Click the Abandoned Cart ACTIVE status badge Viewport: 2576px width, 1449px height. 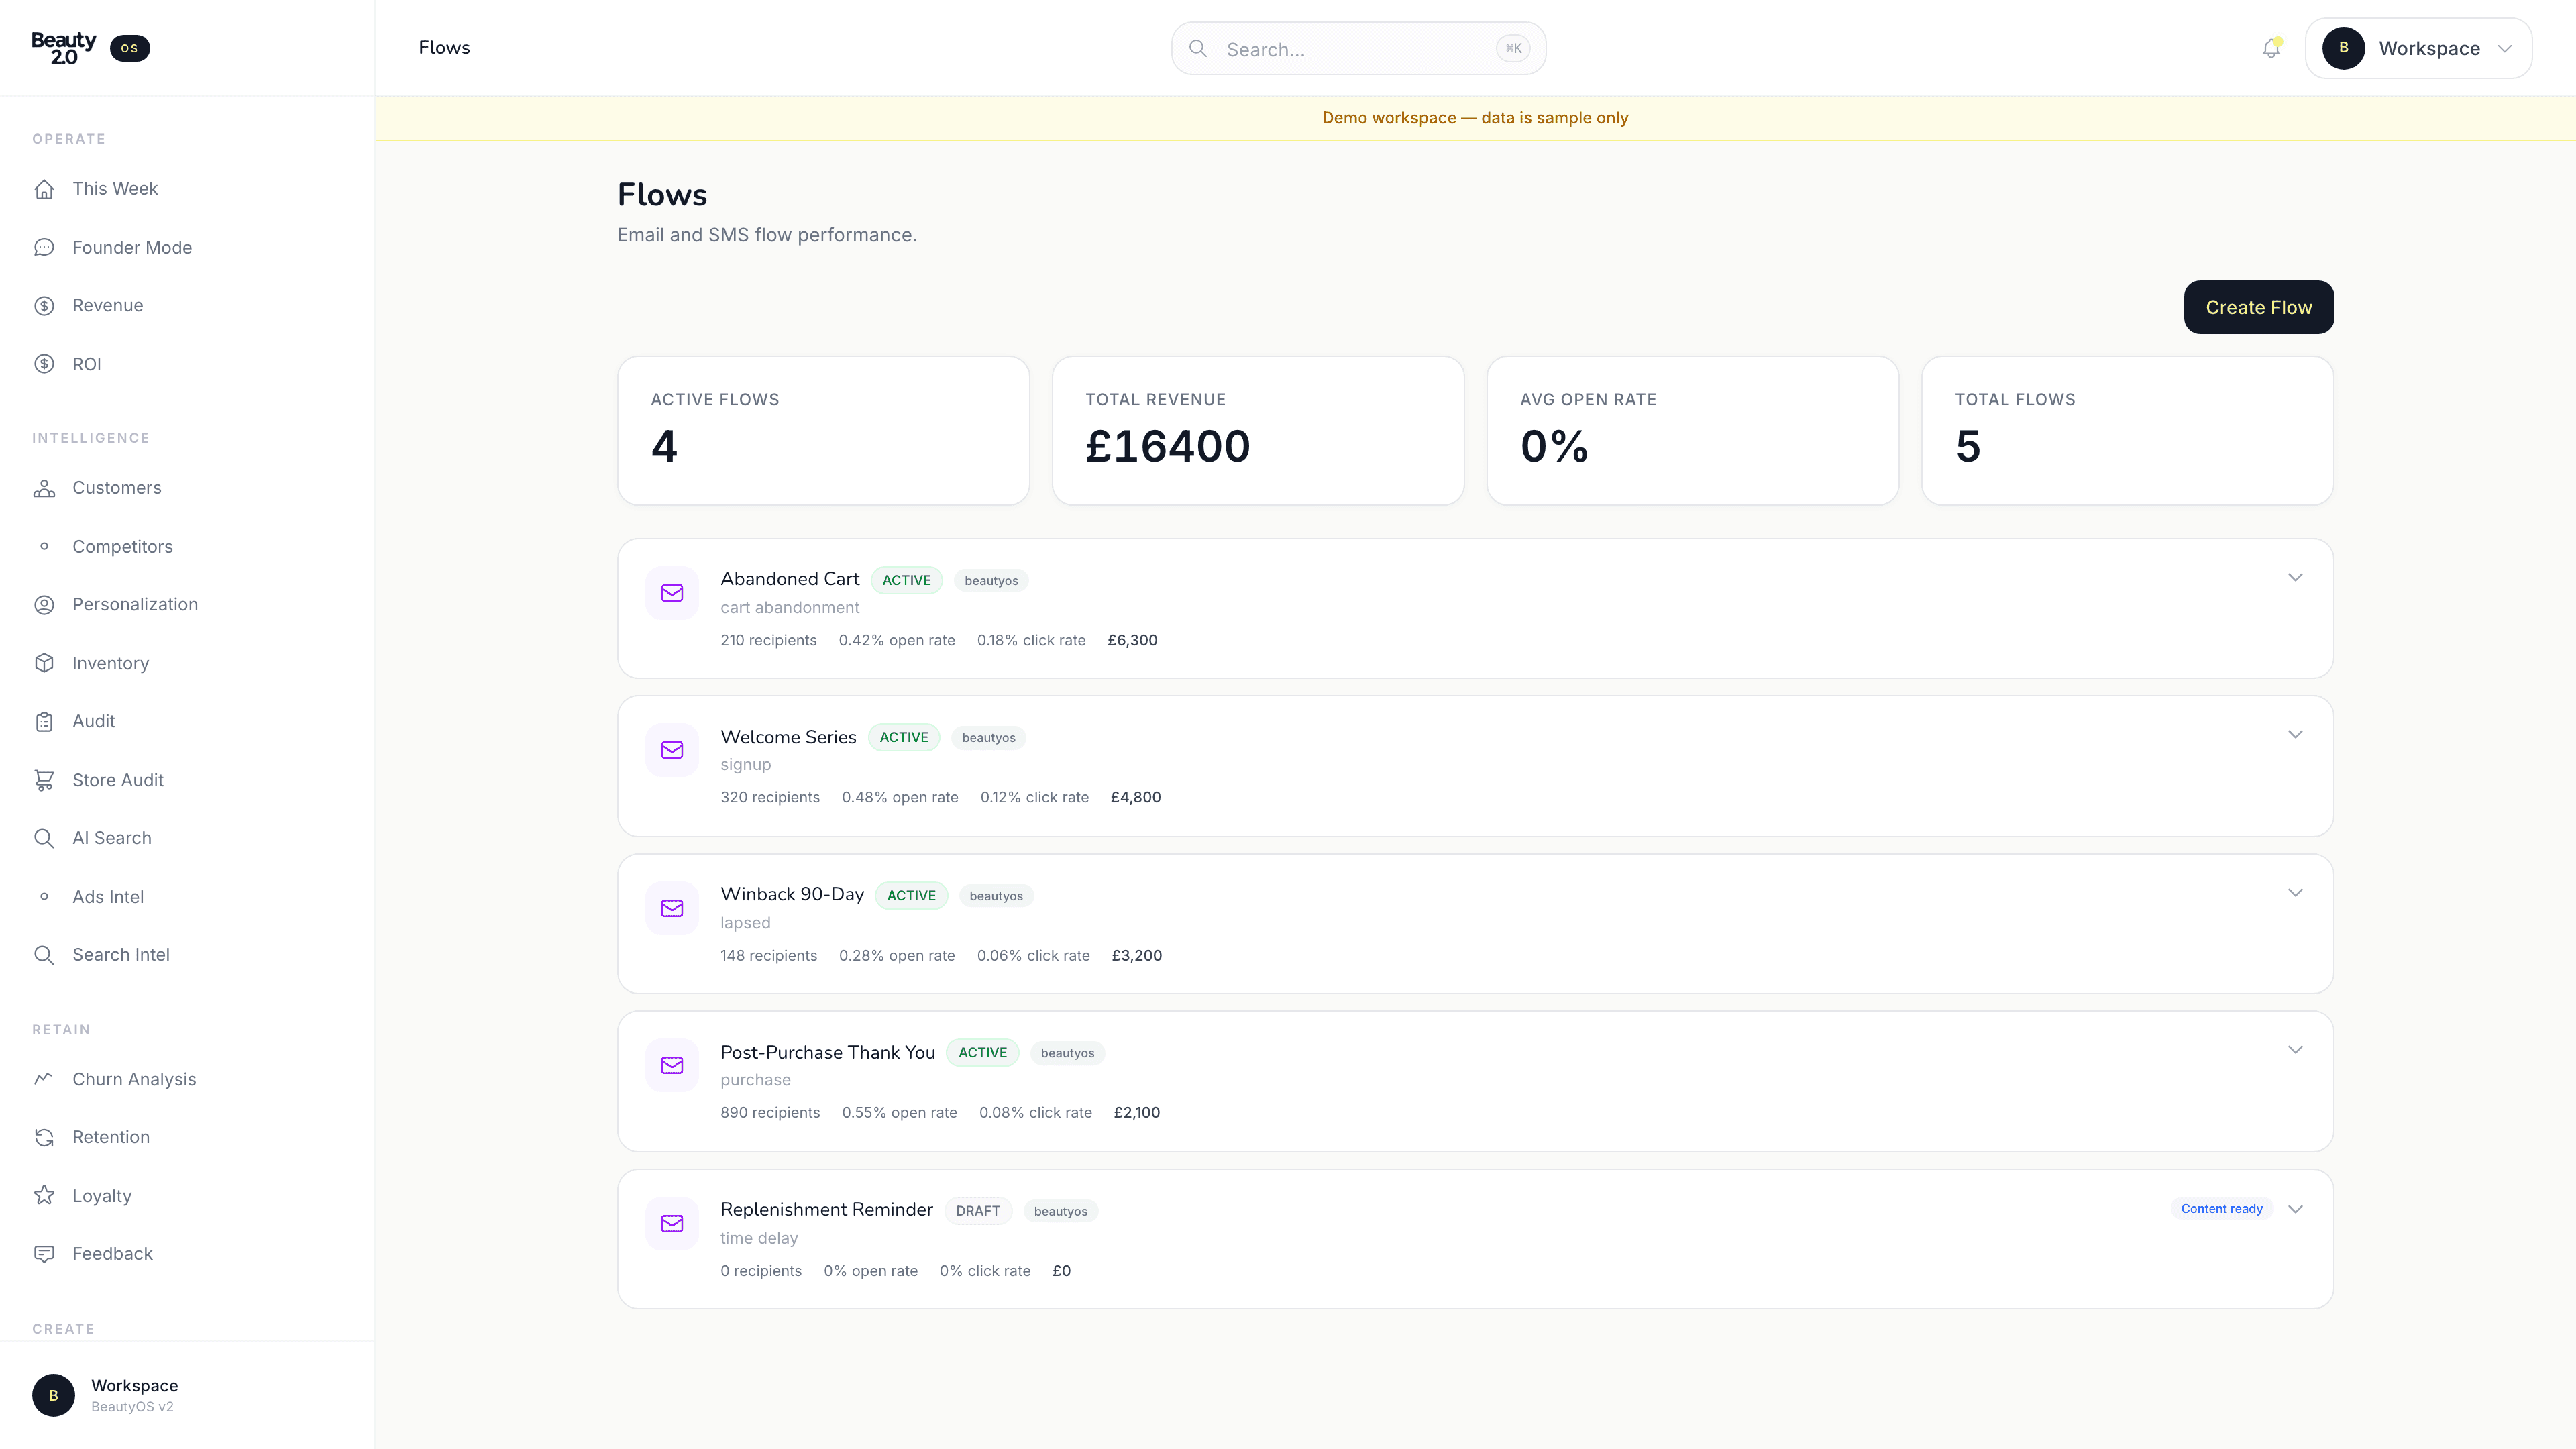pos(906,580)
